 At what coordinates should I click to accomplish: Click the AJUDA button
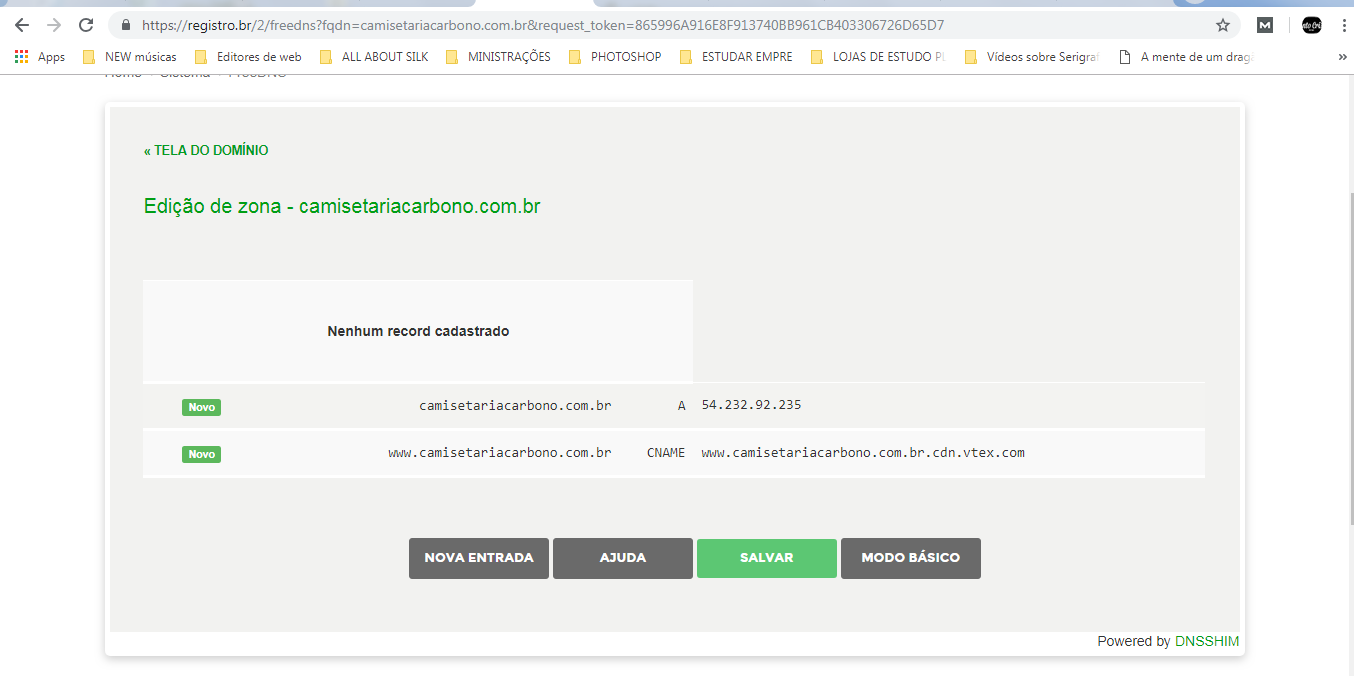point(623,558)
